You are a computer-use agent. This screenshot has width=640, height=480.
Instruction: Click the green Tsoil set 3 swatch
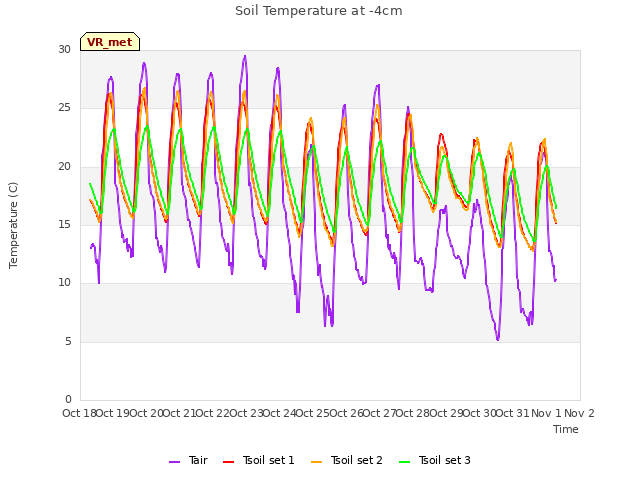pos(405,462)
